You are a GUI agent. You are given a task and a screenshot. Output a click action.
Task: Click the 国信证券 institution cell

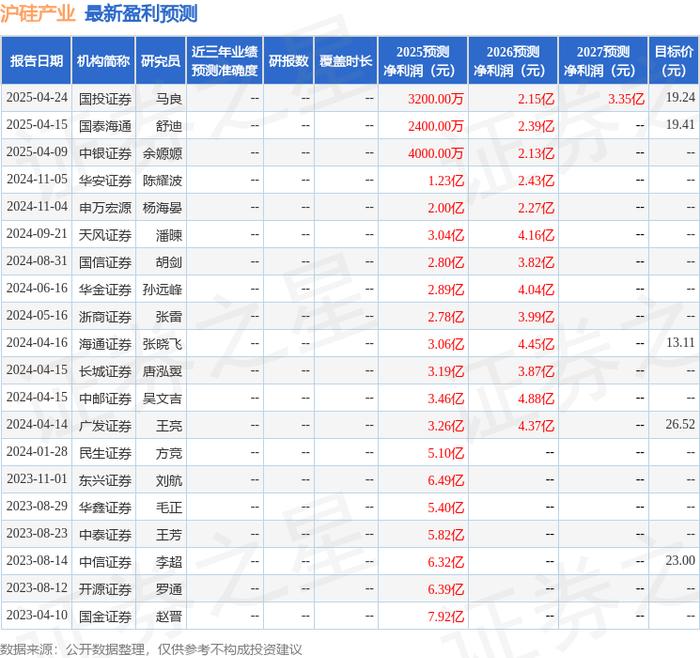(x=105, y=262)
